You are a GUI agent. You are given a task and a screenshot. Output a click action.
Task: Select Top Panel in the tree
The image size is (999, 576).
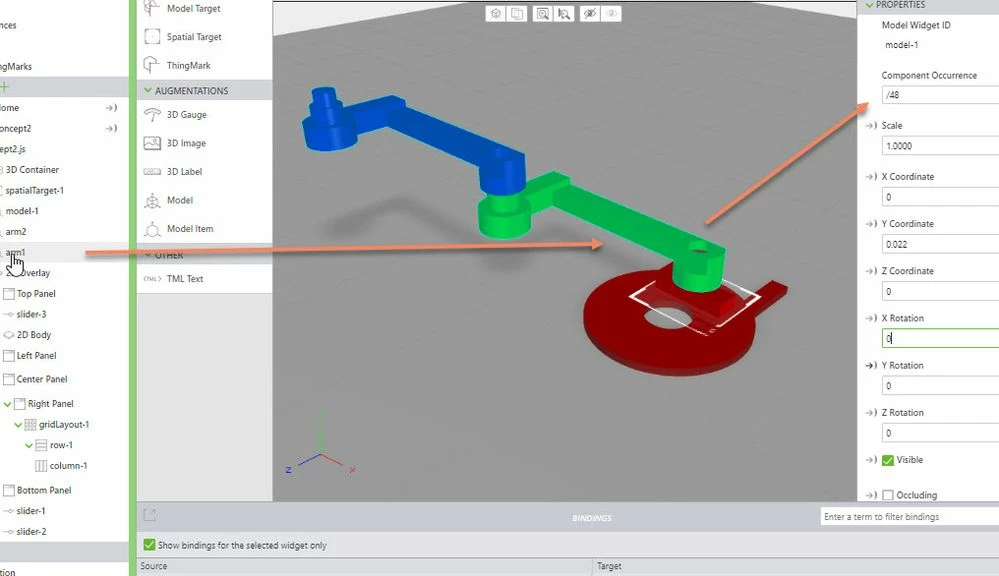36,293
